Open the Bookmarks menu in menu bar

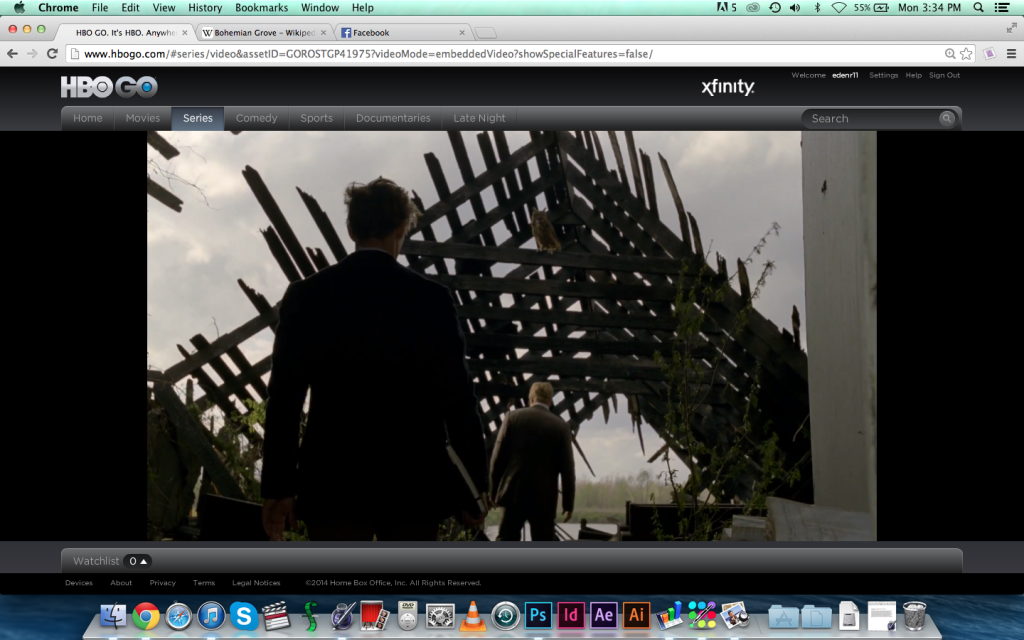(x=261, y=8)
